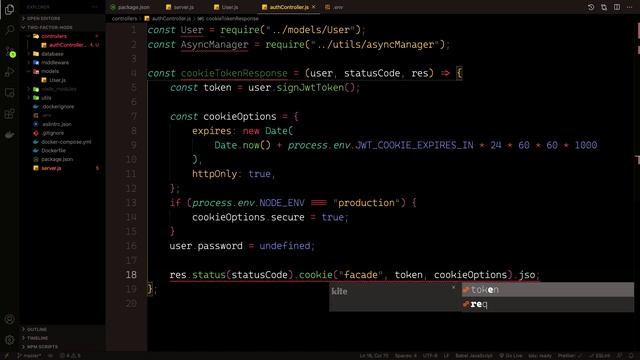Click the Prettier status bar item
Viewport: 640px width, 360px height.
tap(569, 356)
